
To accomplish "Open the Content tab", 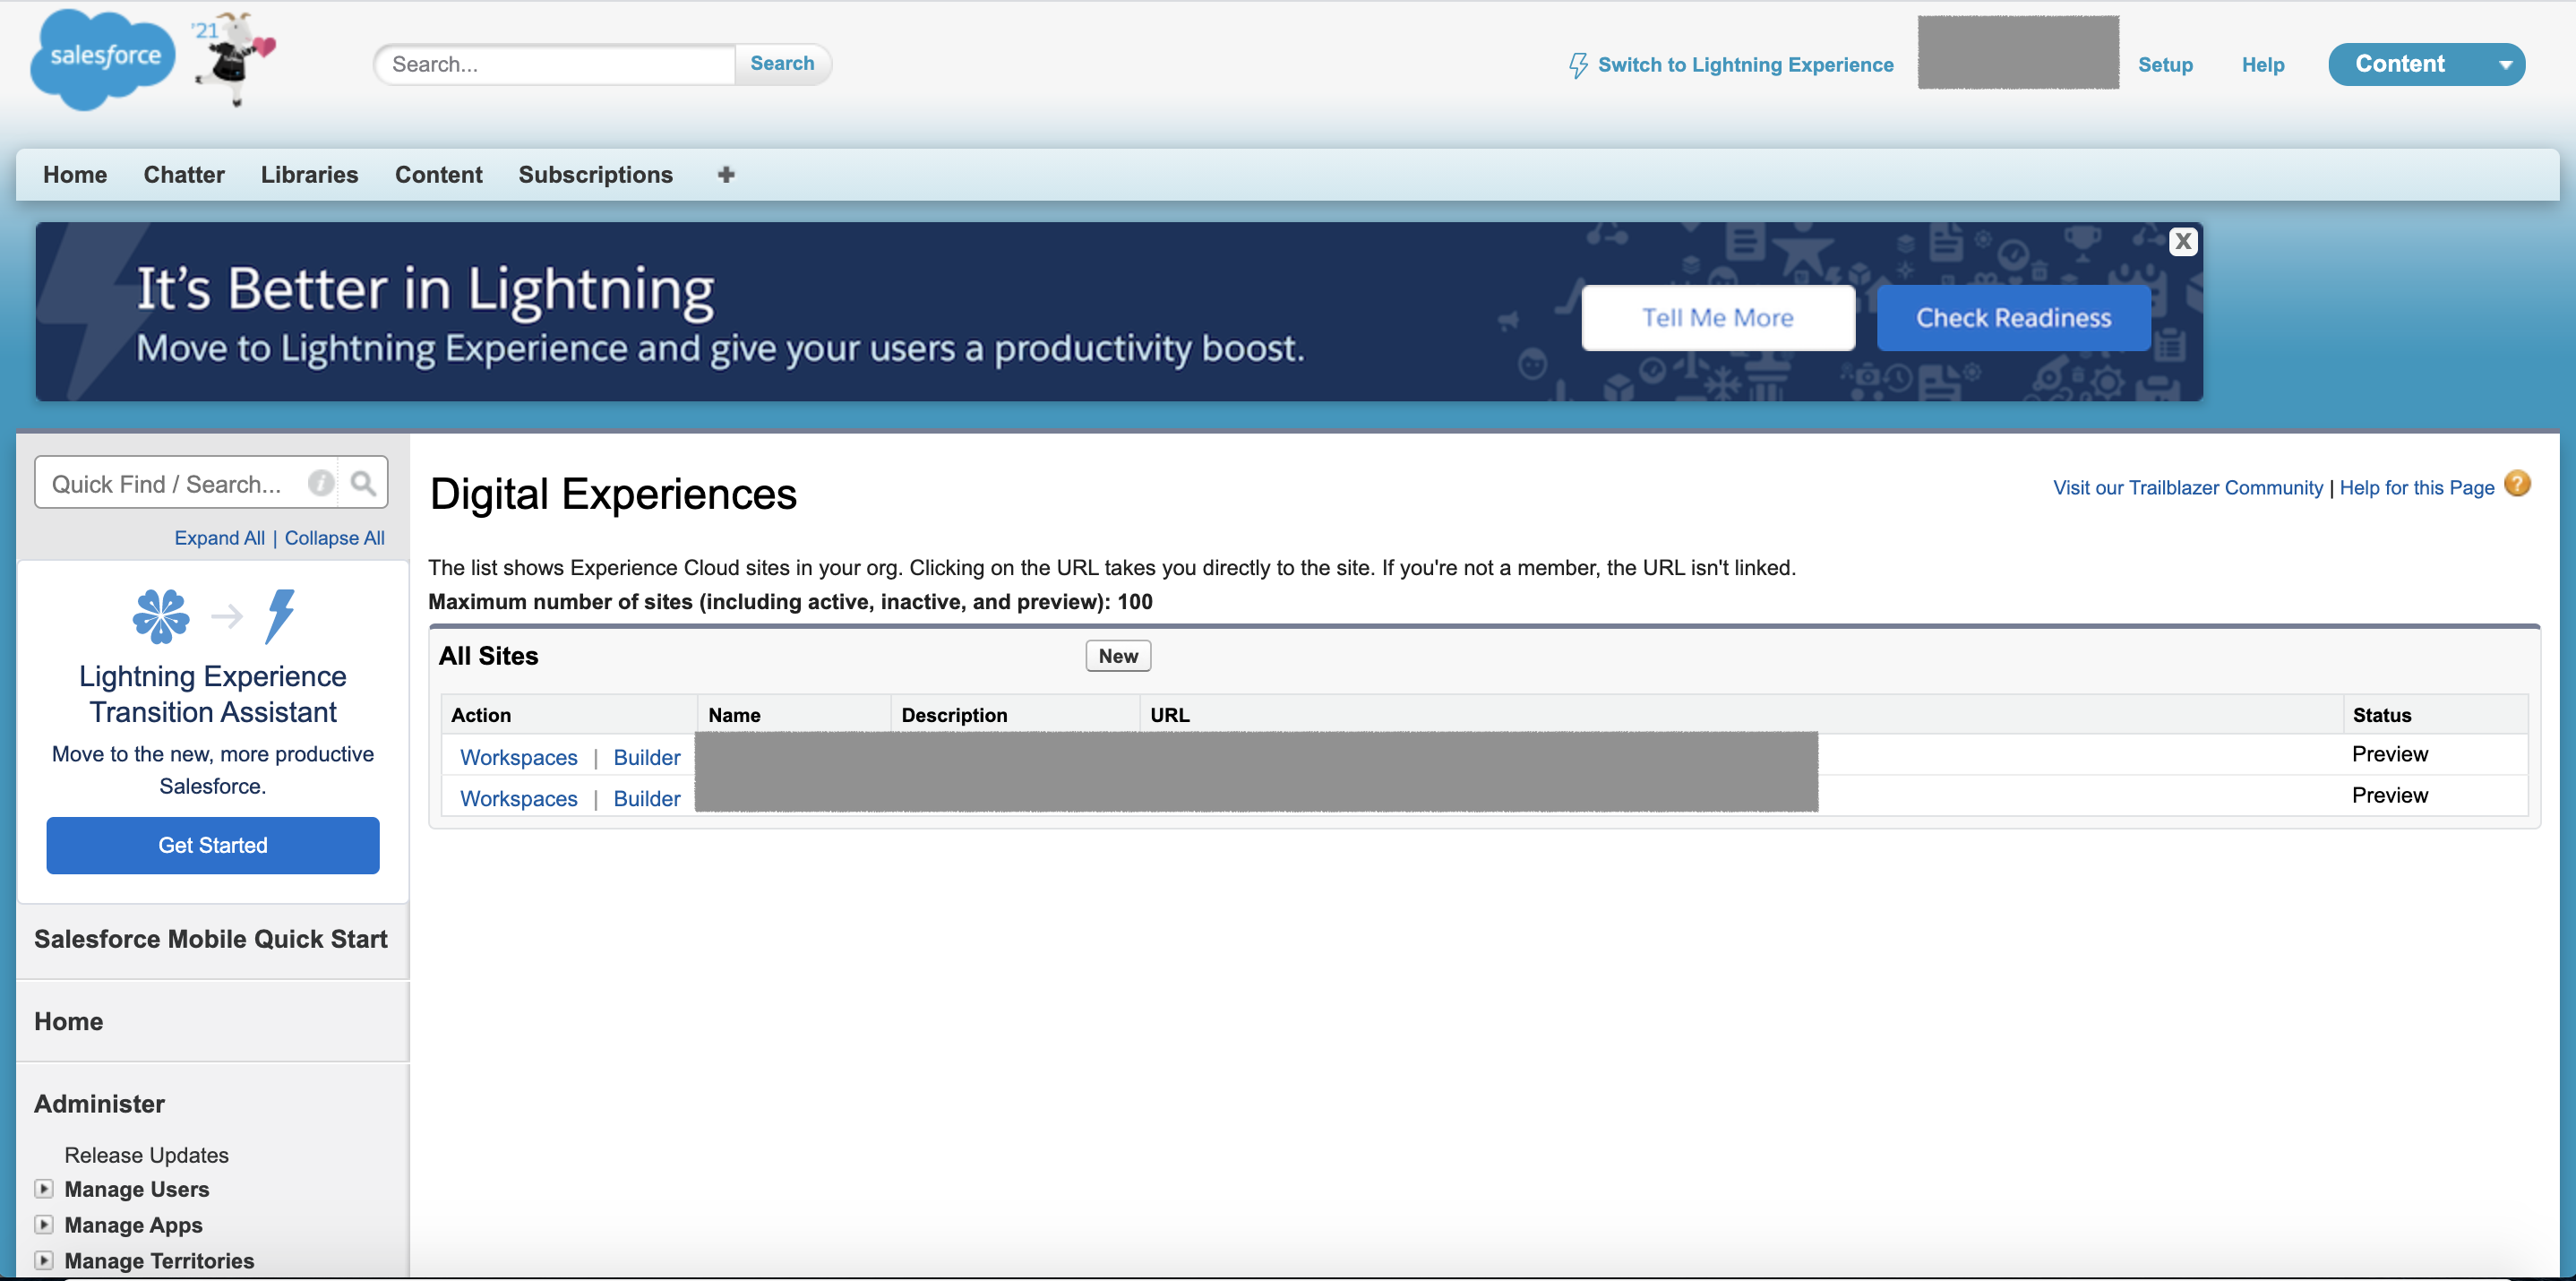I will [x=438, y=175].
